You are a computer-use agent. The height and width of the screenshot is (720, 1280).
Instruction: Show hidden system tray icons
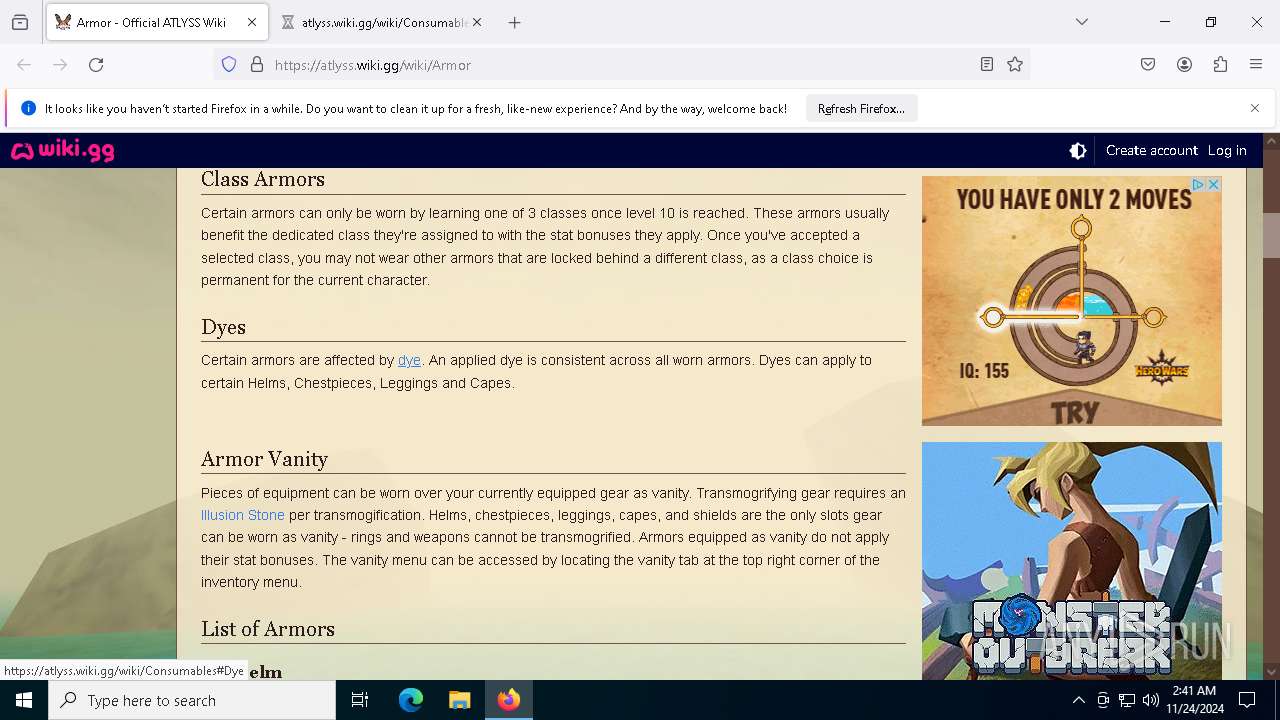click(x=1078, y=700)
